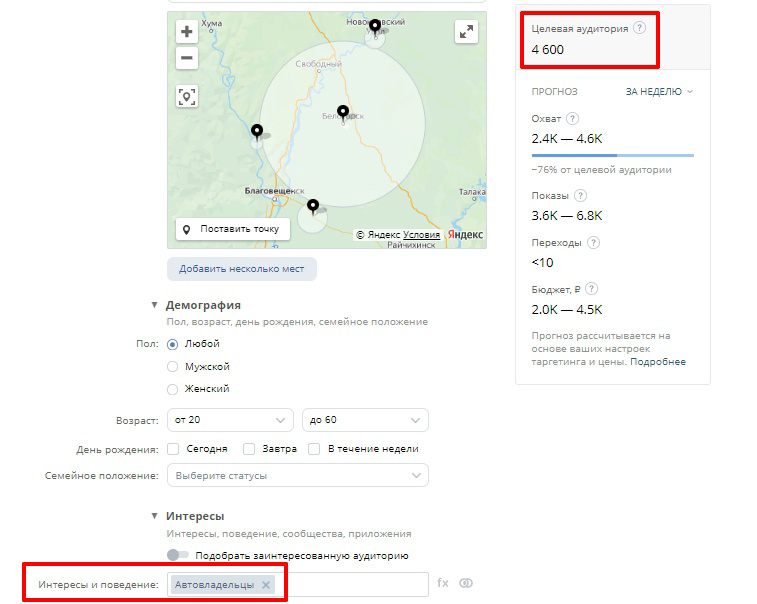Open help tooltip for Целевая аудитория
Viewport: 757px width, 604px height.
(639, 28)
